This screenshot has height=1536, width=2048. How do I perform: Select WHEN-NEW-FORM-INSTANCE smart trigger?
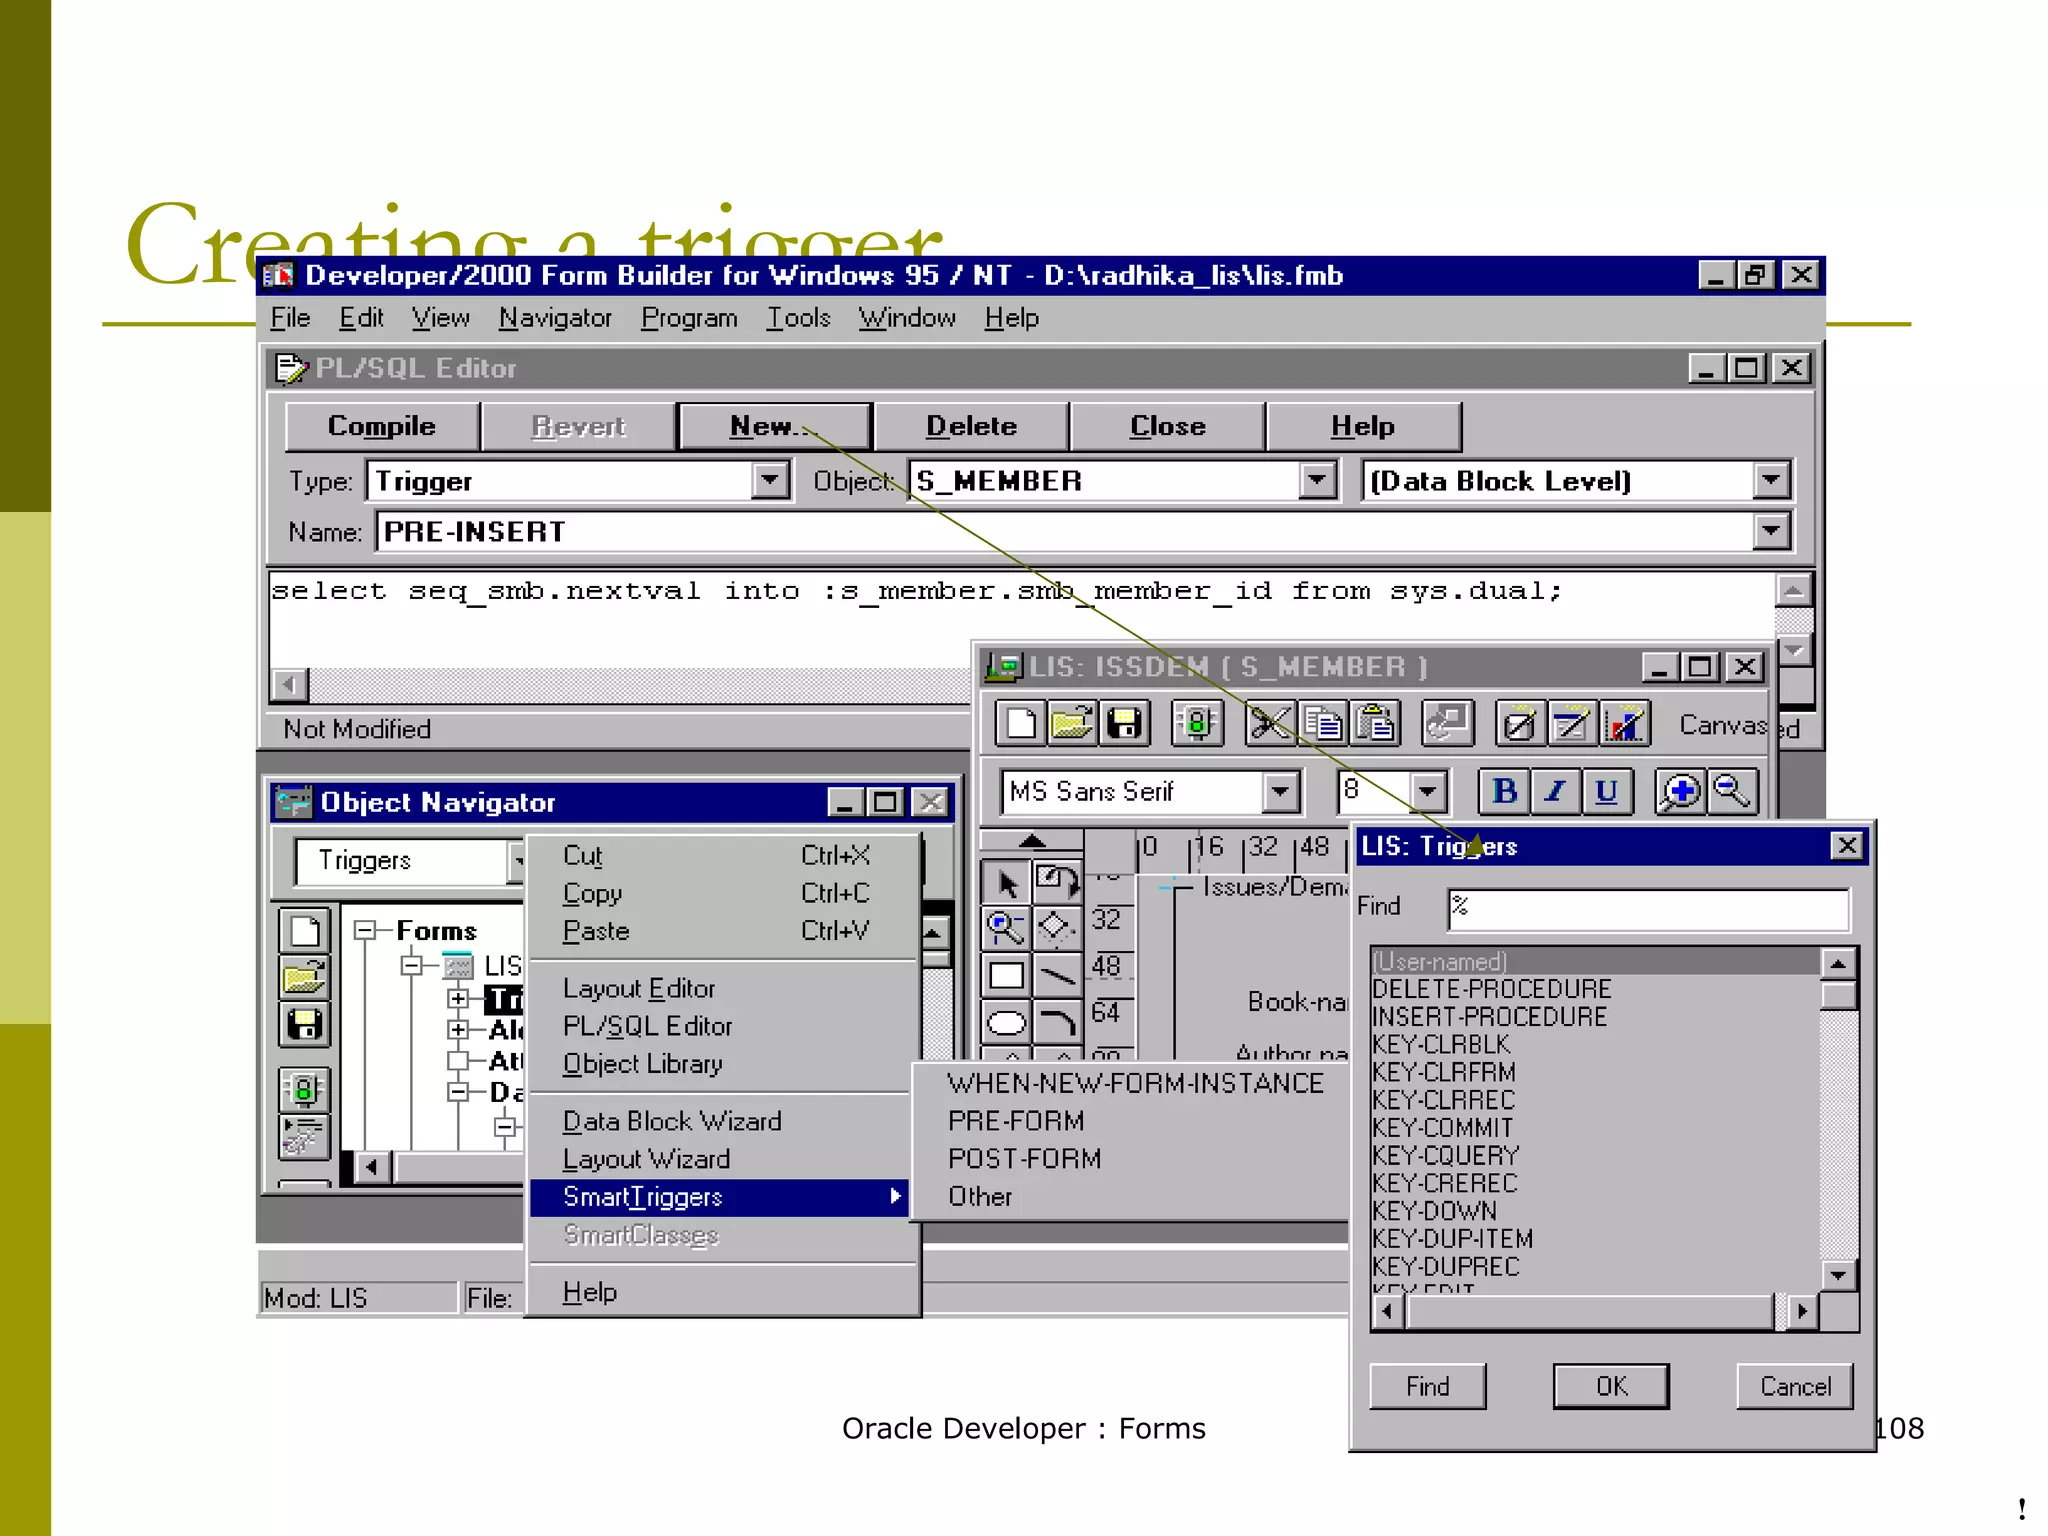(1135, 1084)
